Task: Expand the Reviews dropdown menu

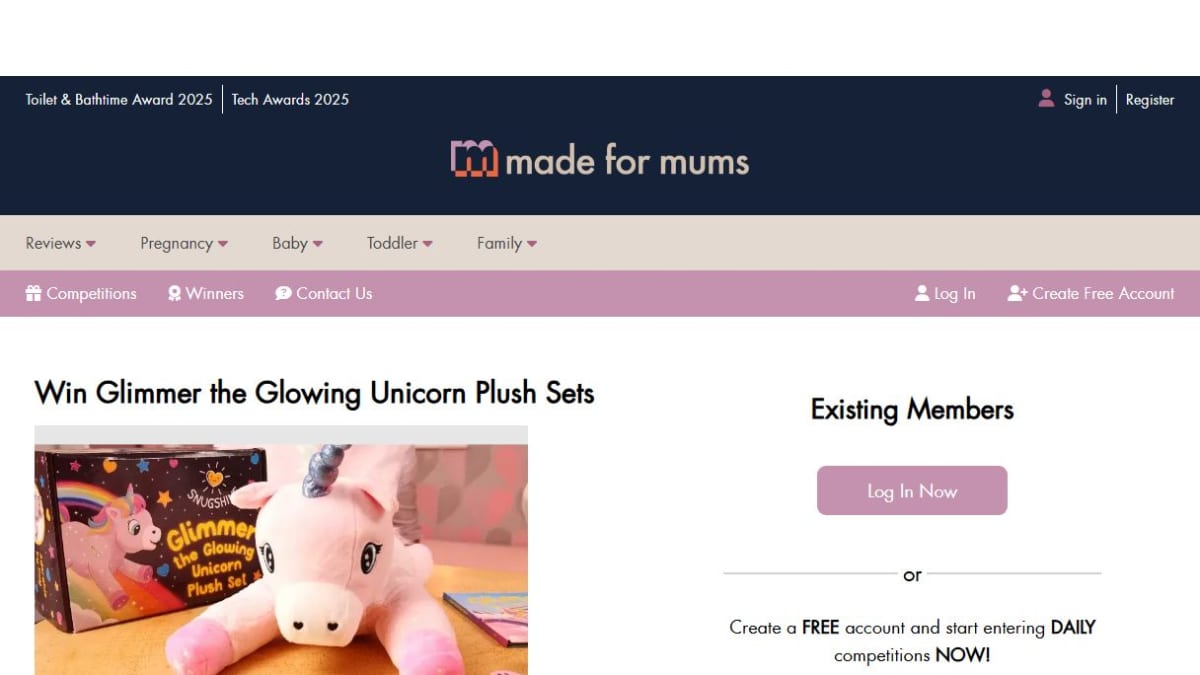Action: point(60,243)
